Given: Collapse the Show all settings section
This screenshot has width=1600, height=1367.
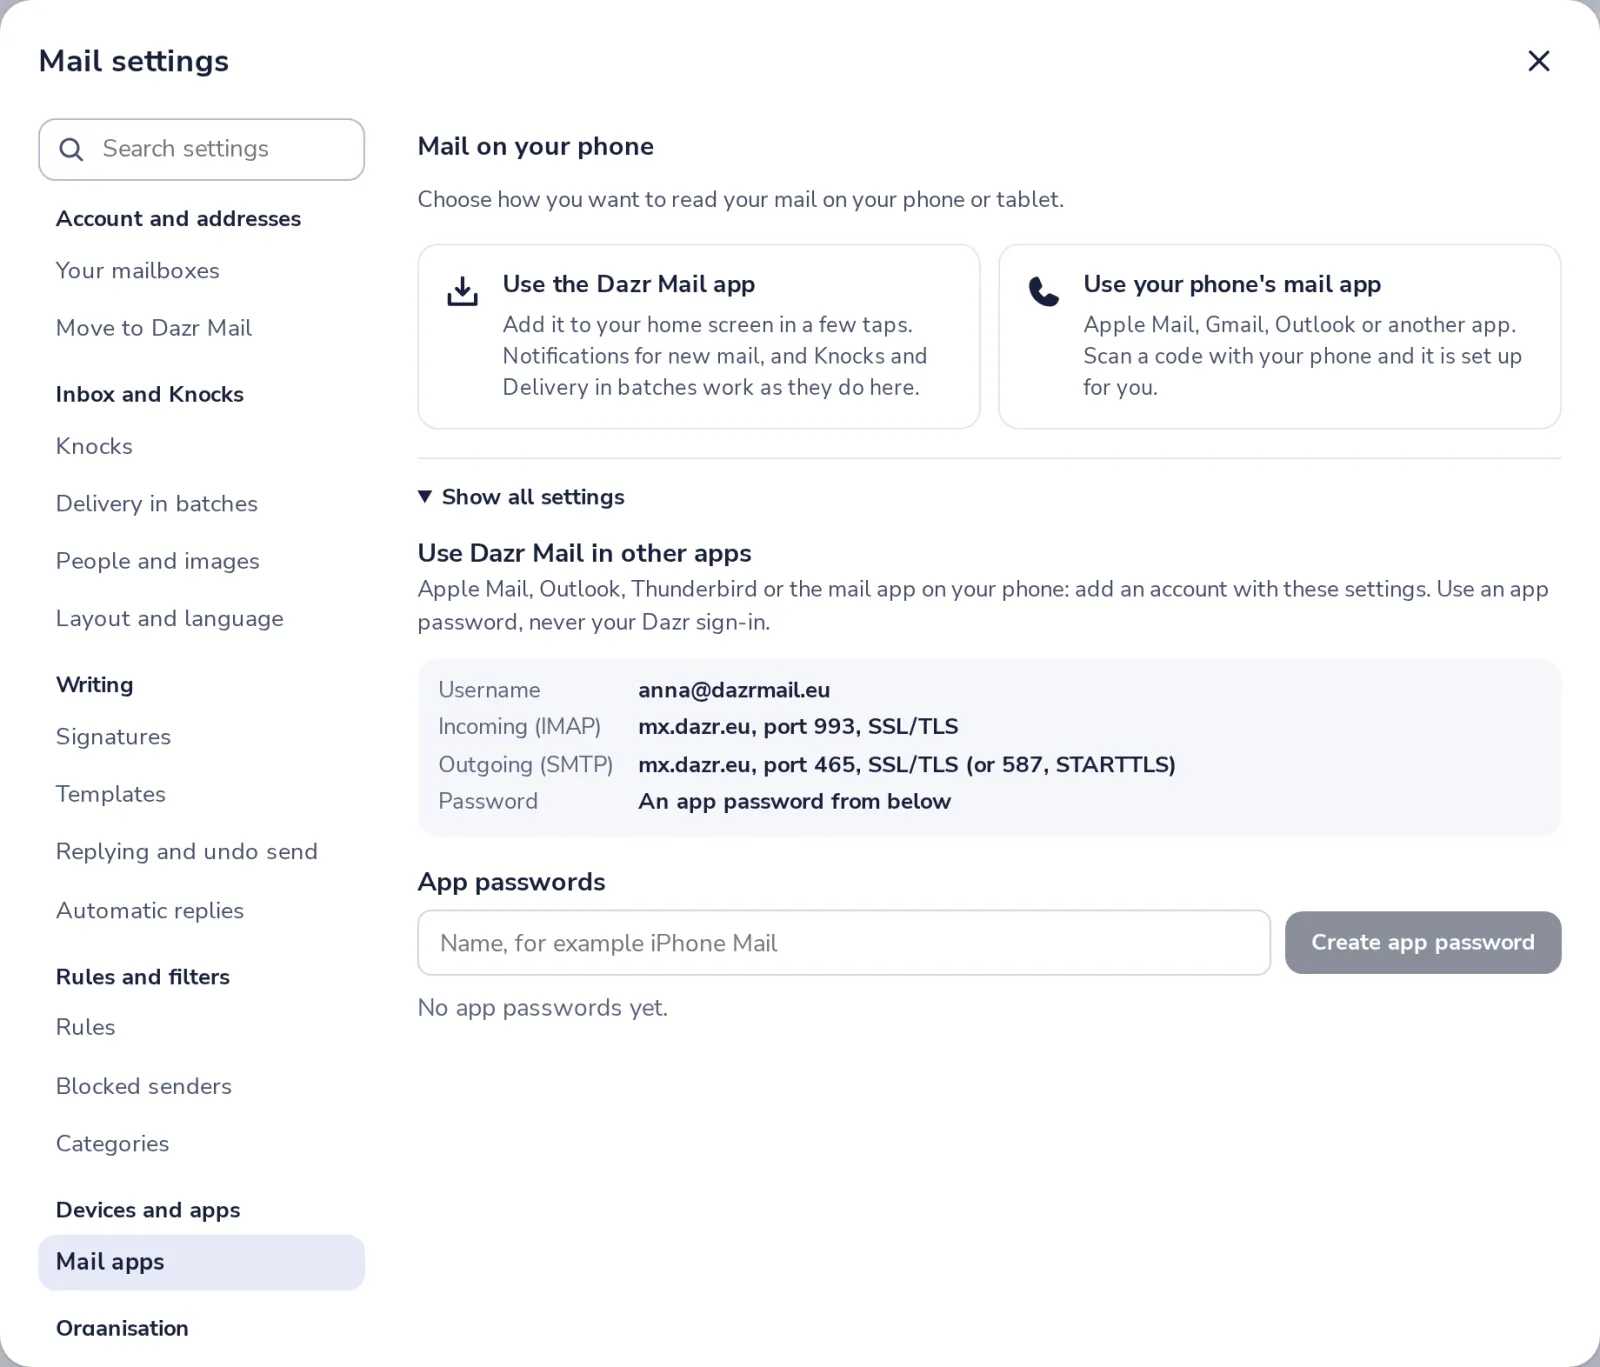Looking at the screenshot, I should click(521, 497).
